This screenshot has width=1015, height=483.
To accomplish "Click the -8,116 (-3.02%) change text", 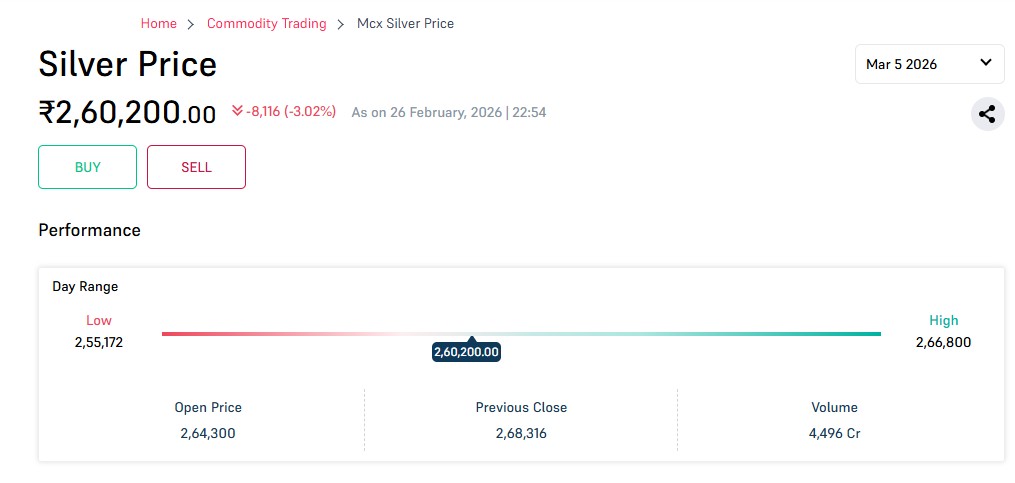I will 291,111.
